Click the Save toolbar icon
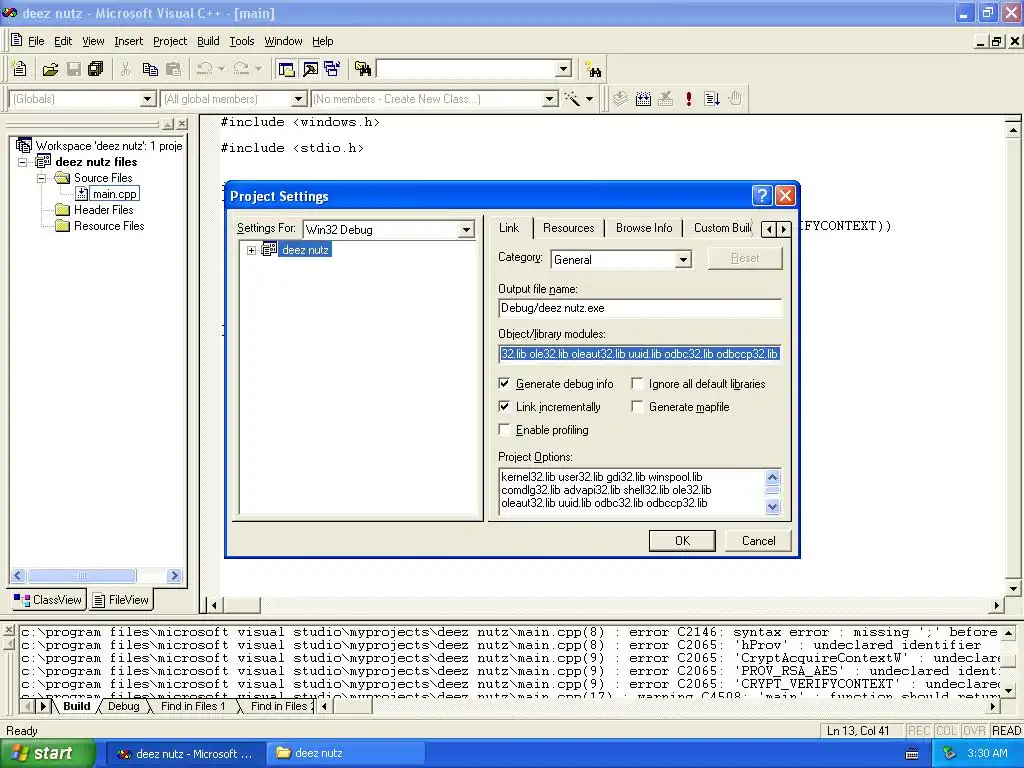The width and height of the screenshot is (1024, 768). (x=74, y=69)
